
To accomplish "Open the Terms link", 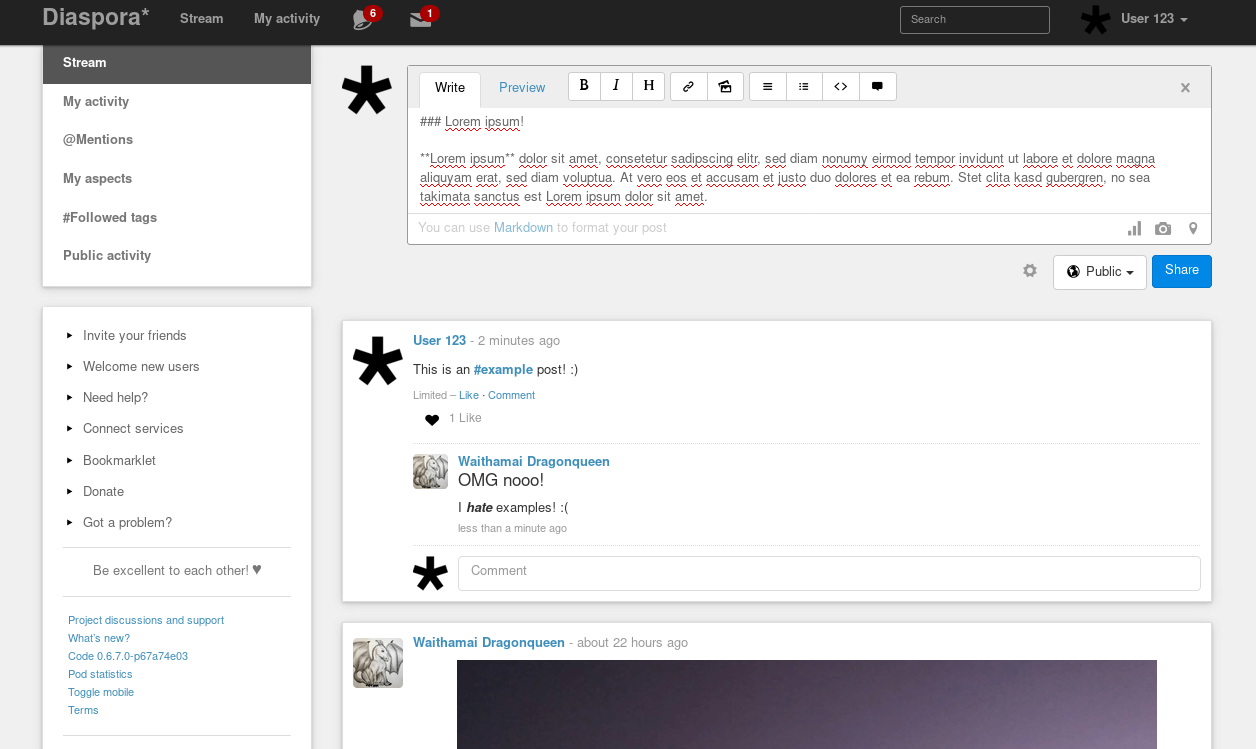I will [83, 710].
